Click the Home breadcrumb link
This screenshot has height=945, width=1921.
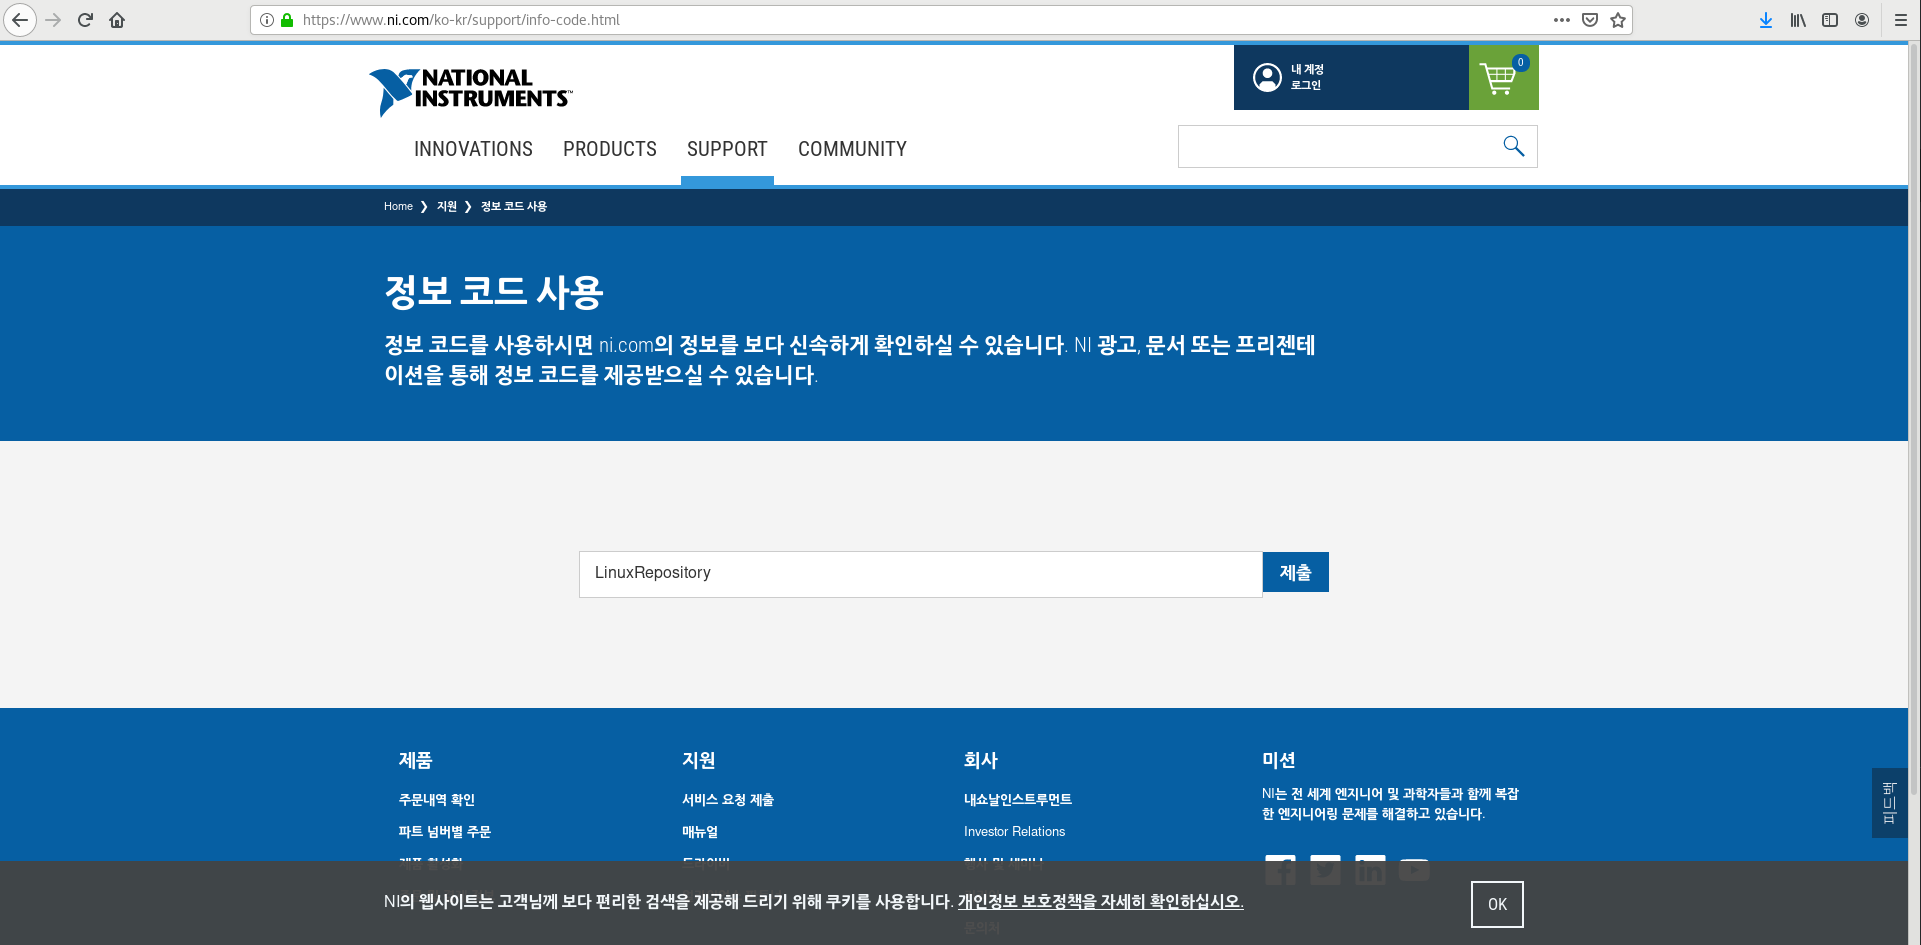[x=398, y=206]
